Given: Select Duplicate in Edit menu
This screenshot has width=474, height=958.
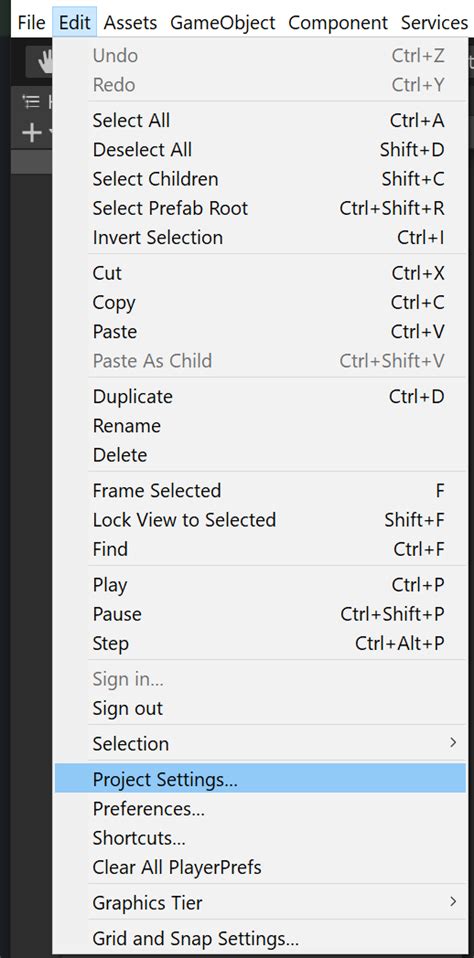Looking at the screenshot, I should click(x=260, y=397).
